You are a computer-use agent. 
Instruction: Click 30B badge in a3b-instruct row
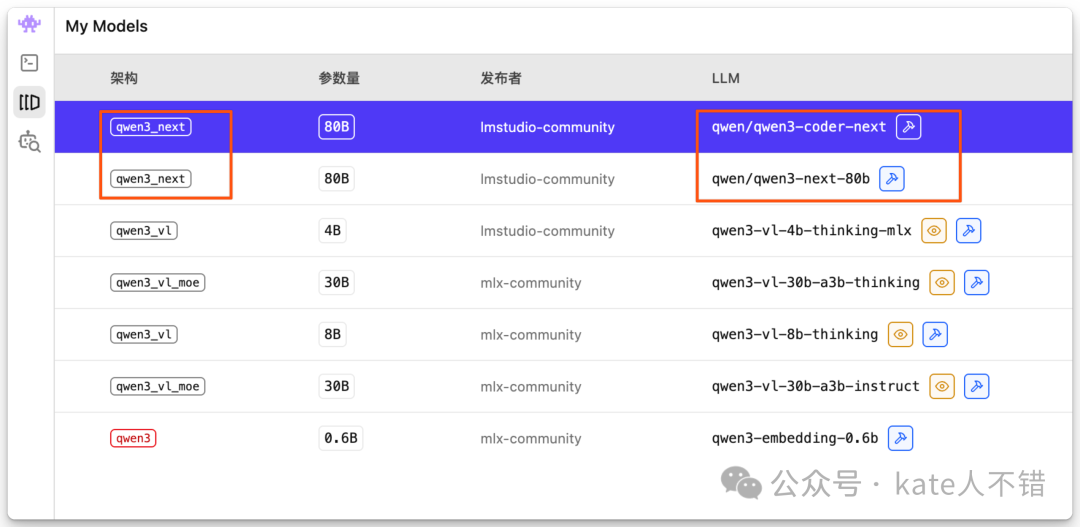(x=337, y=386)
